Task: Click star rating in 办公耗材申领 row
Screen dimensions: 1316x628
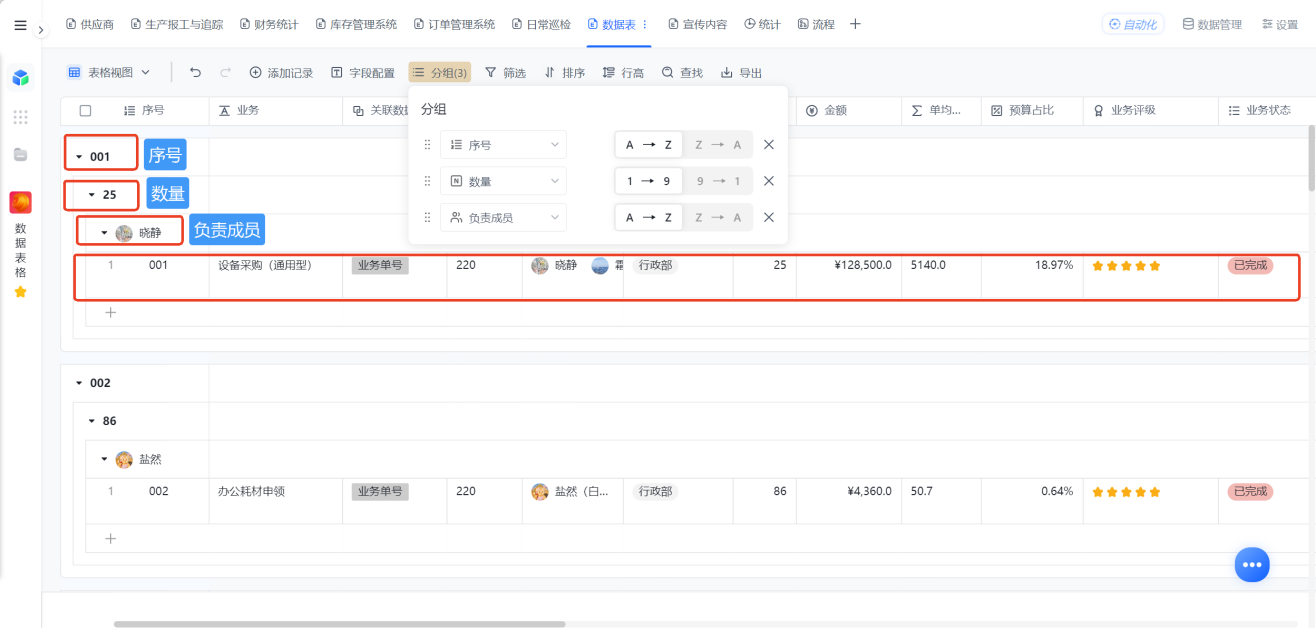Action: [1126, 492]
